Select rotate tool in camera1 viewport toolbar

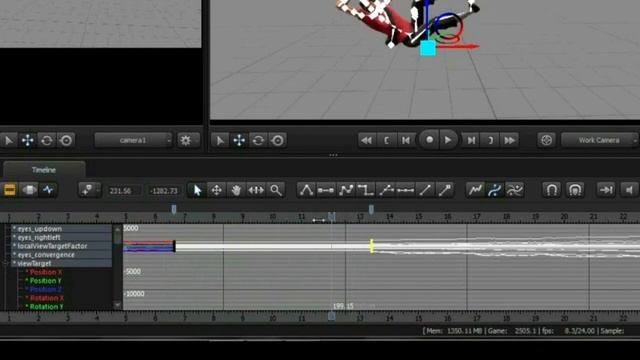pyautogui.click(x=47, y=140)
